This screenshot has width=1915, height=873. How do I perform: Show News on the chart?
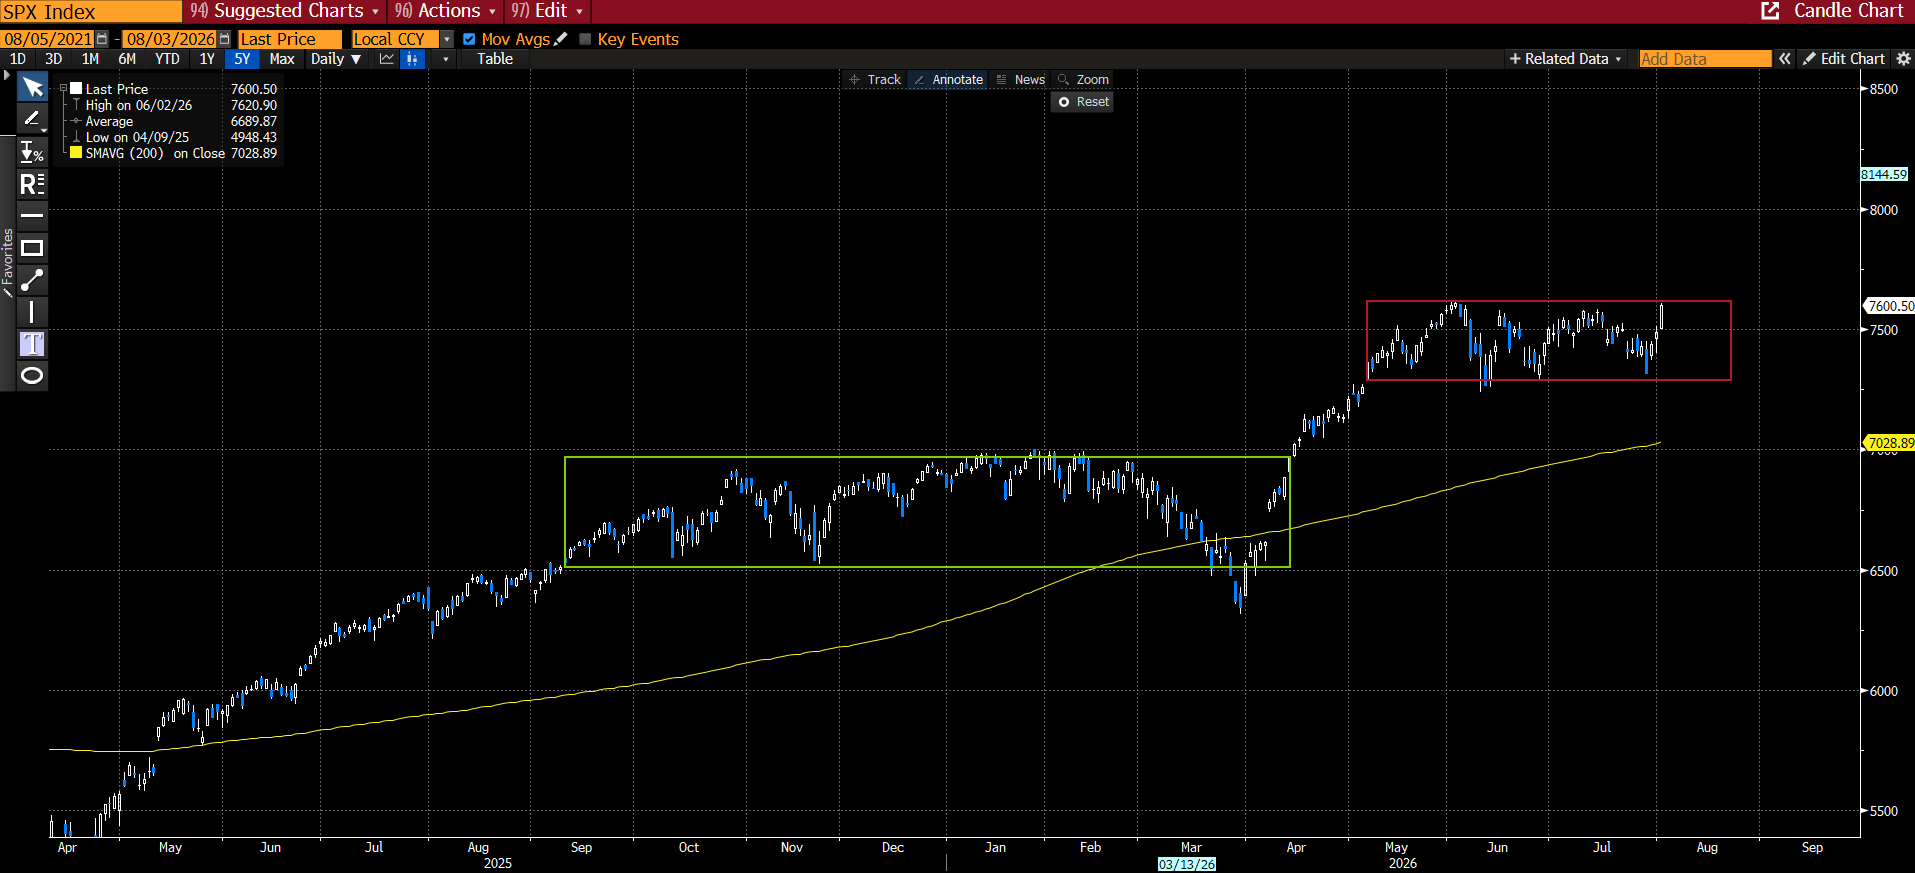1021,80
